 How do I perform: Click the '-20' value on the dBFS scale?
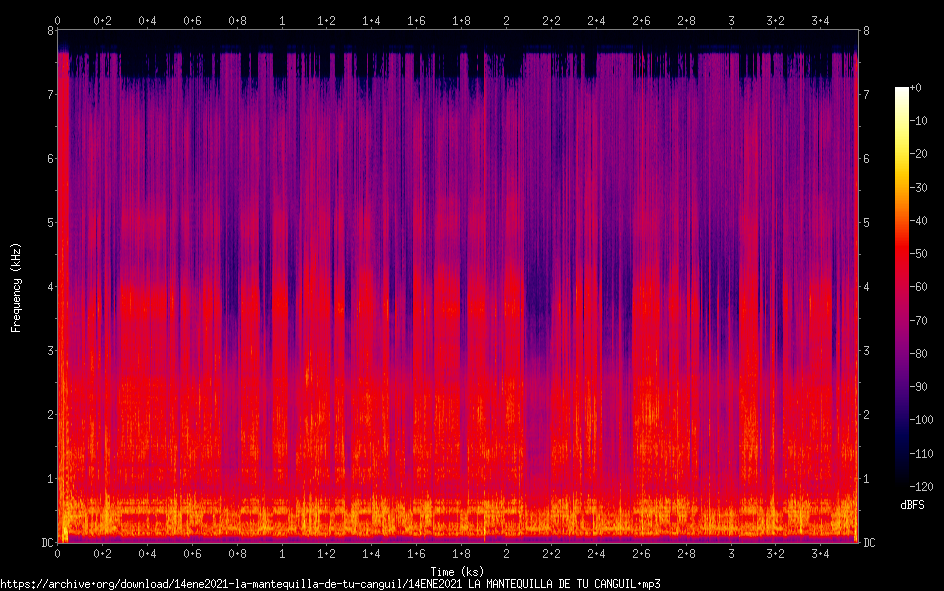(918, 154)
